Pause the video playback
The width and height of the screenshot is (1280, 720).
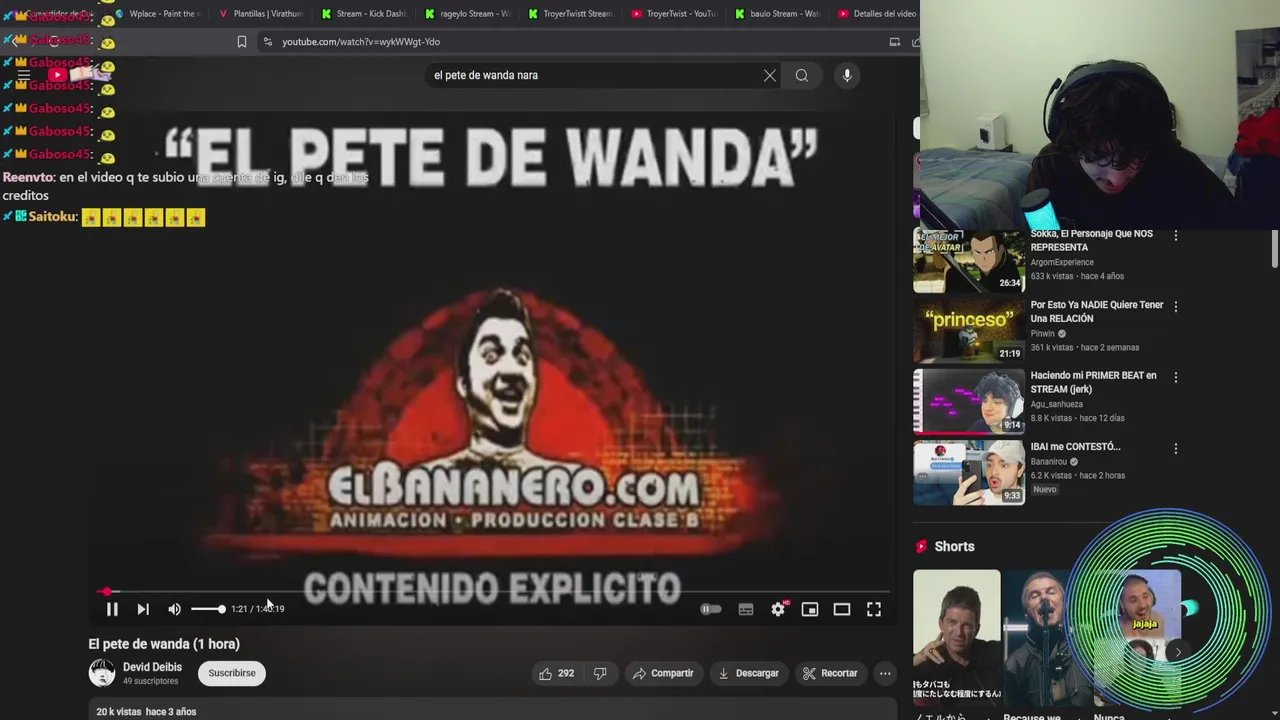[x=112, y=609]
